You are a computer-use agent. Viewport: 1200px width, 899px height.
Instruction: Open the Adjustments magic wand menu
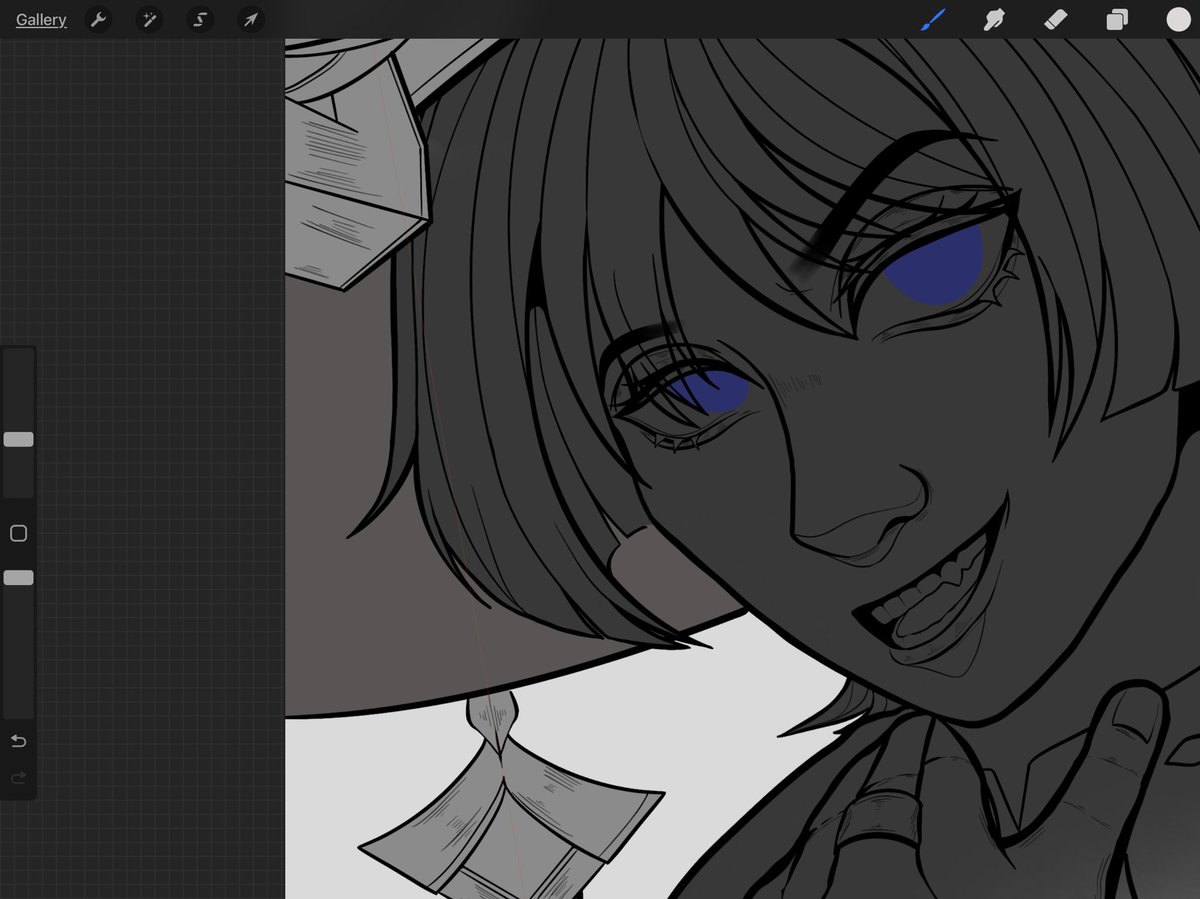tap(149, 20)
